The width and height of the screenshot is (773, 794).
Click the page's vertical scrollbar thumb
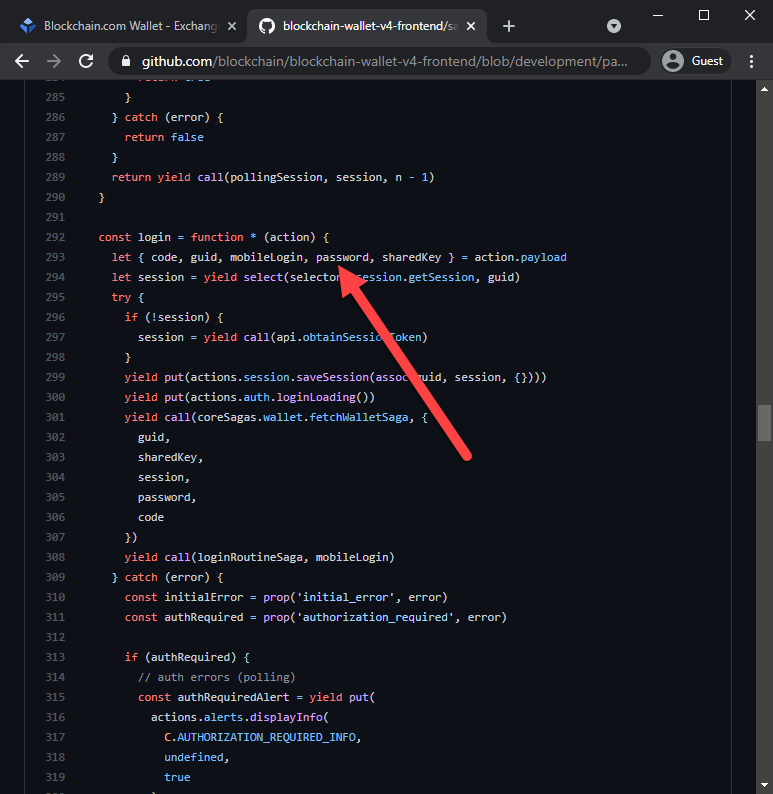(x=765, y=423)
